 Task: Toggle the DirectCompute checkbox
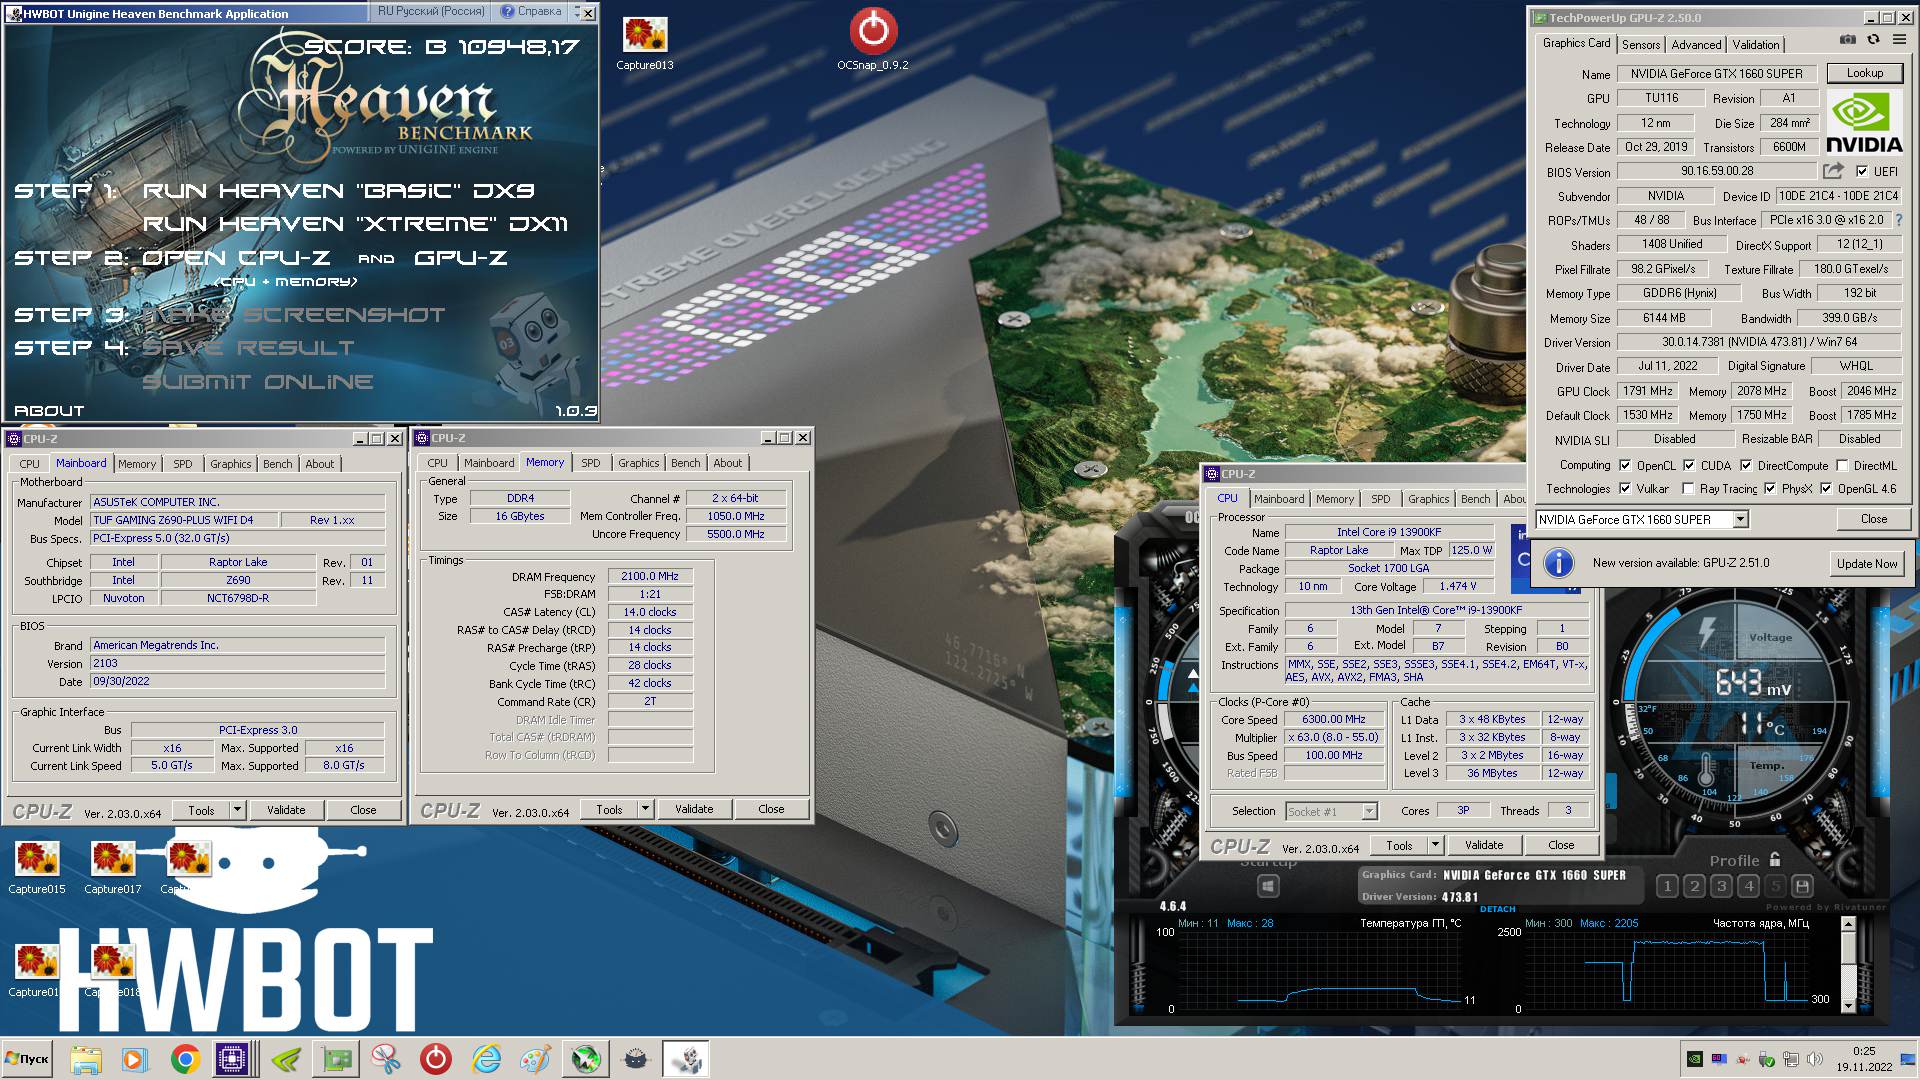coord(1746,465)
